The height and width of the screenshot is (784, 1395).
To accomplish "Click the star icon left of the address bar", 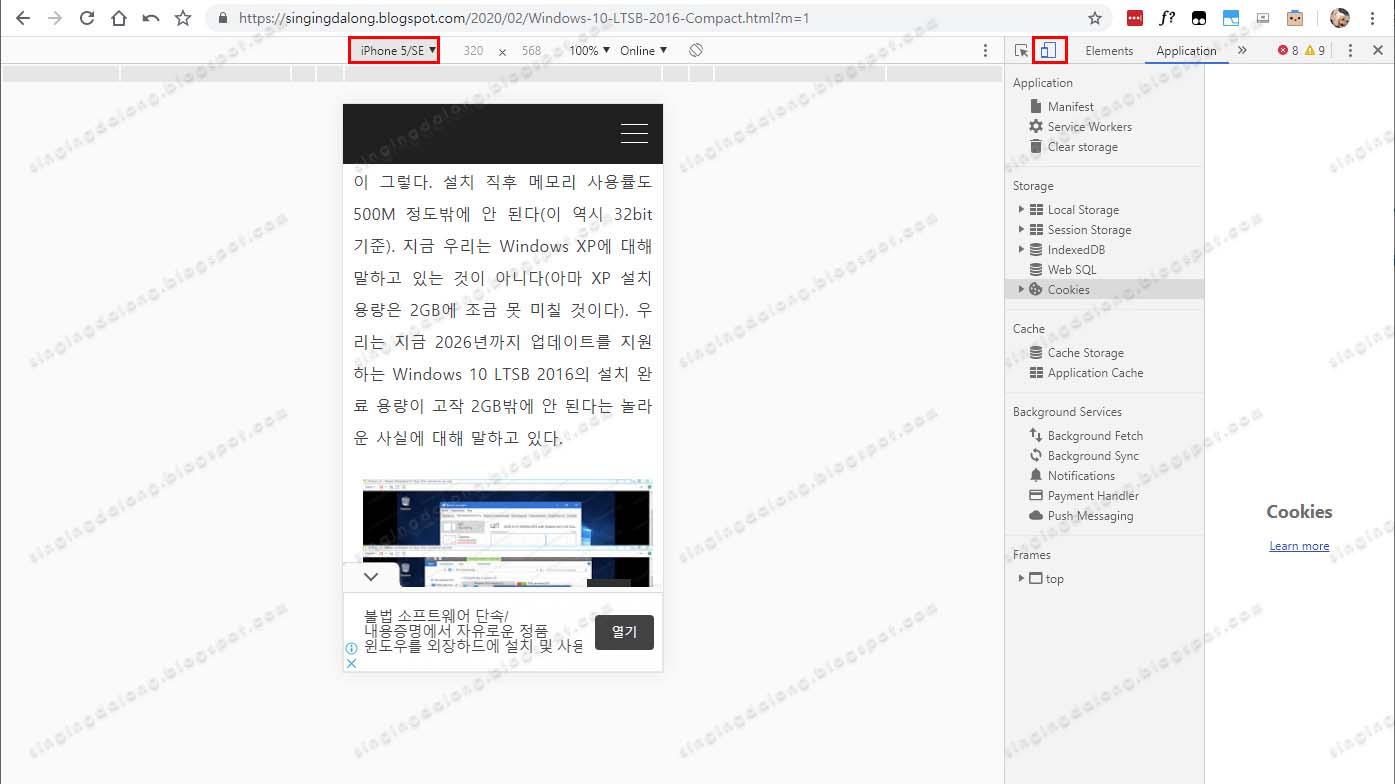I will [x=183, y=18].
